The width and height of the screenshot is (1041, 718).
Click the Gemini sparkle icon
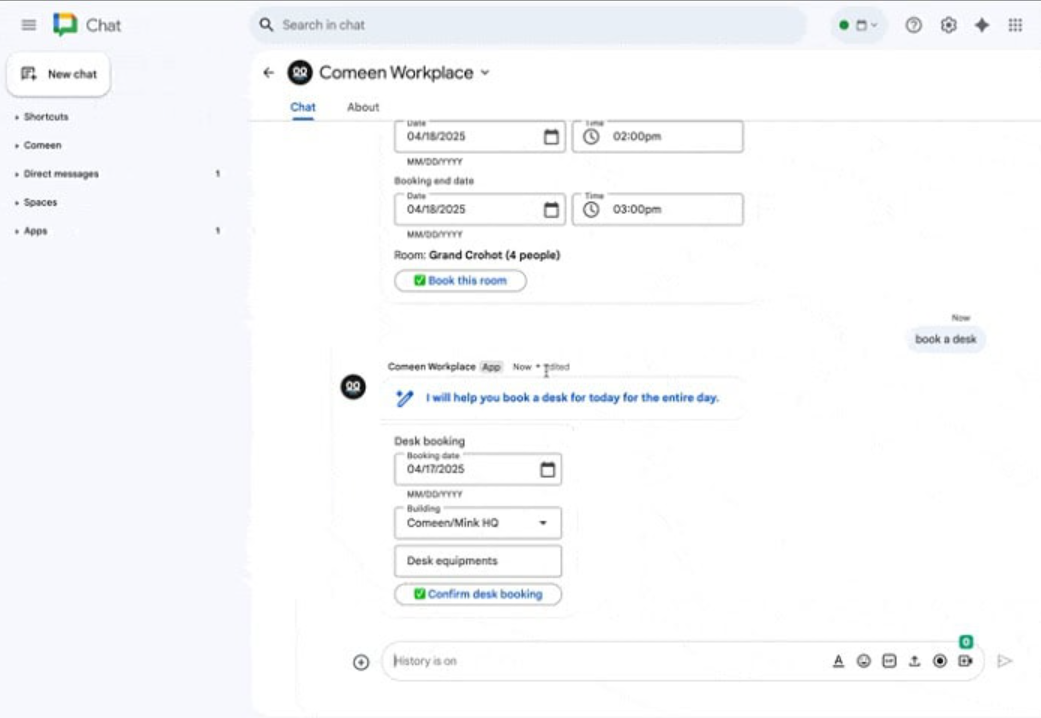[x=982, y=25]
